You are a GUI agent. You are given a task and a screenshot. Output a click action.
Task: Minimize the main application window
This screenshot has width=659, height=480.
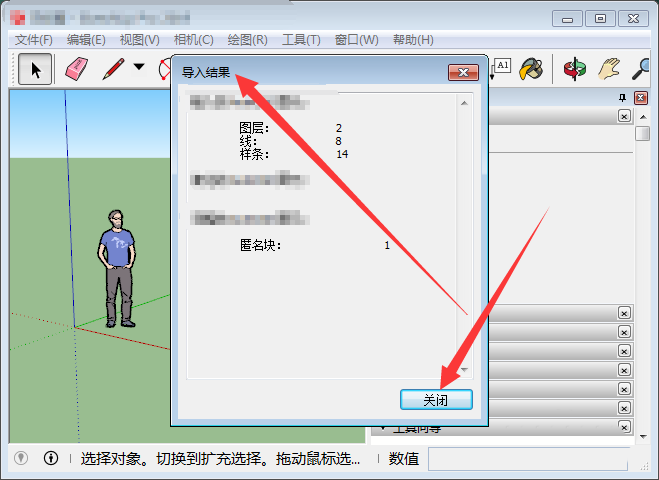[567, 19]
